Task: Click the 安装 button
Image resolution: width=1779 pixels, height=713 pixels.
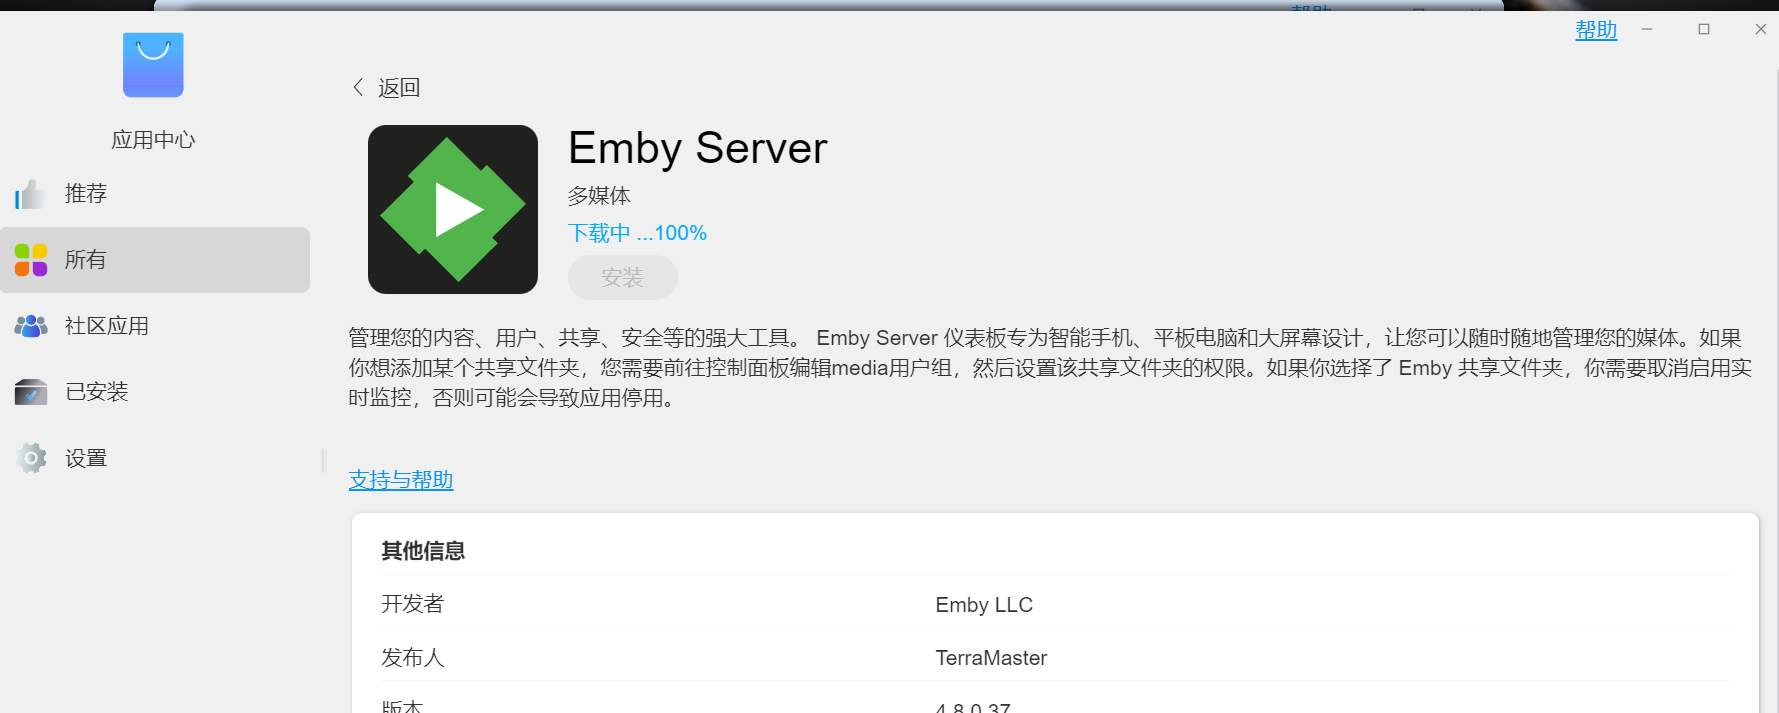Action: (623, 277)
